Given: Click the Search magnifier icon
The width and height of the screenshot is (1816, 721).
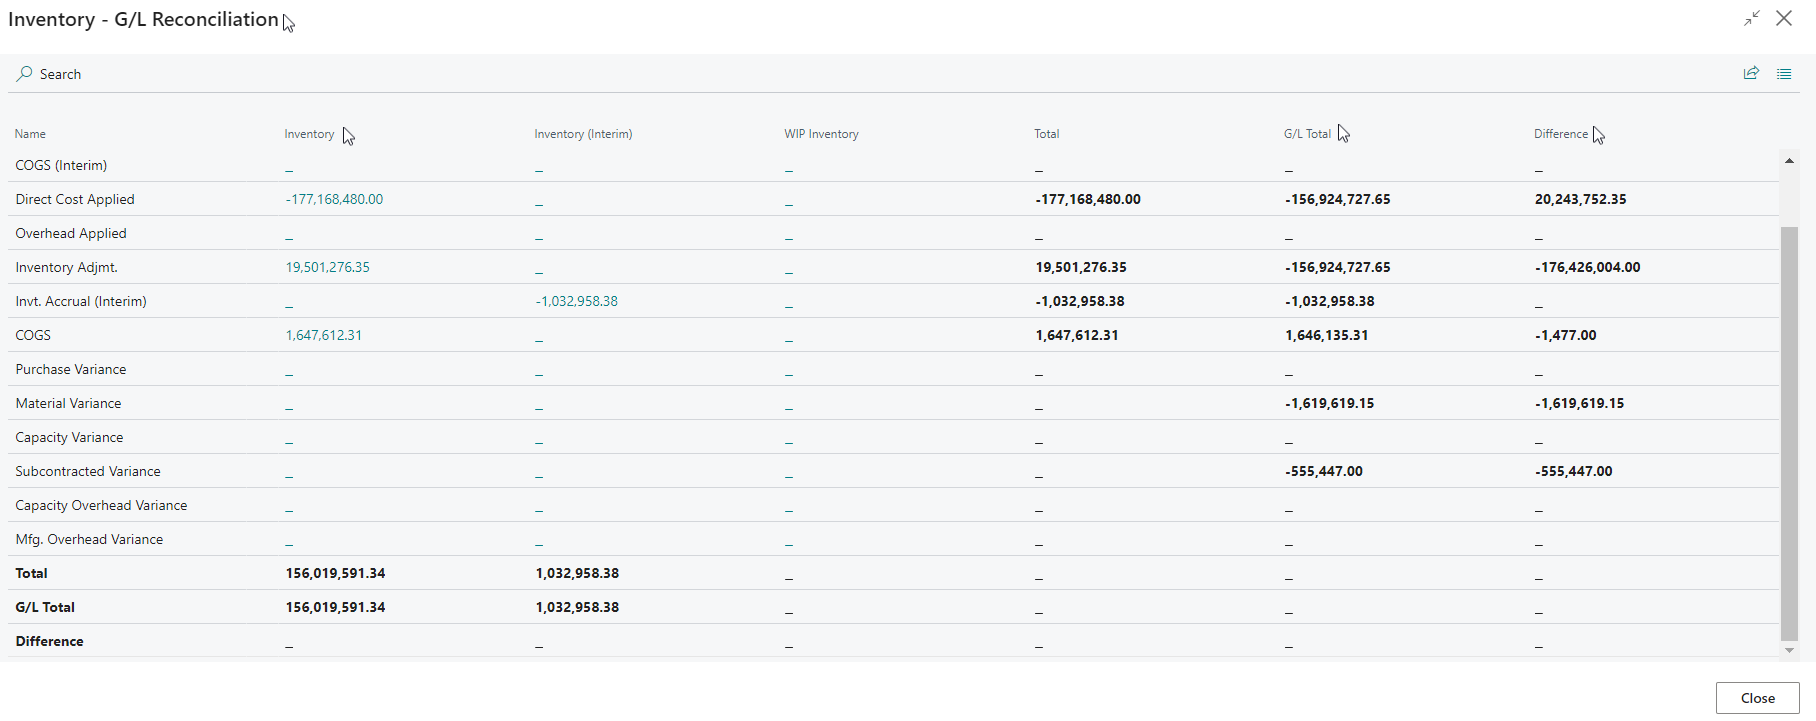Looking at the screenshot, I should click(x=24, y=74).
